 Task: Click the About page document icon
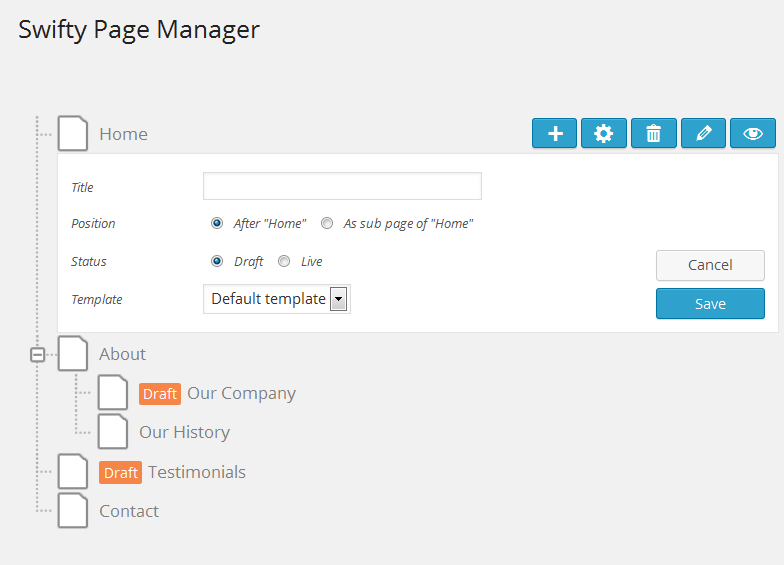pyautogui.click(x=73, y=354)
